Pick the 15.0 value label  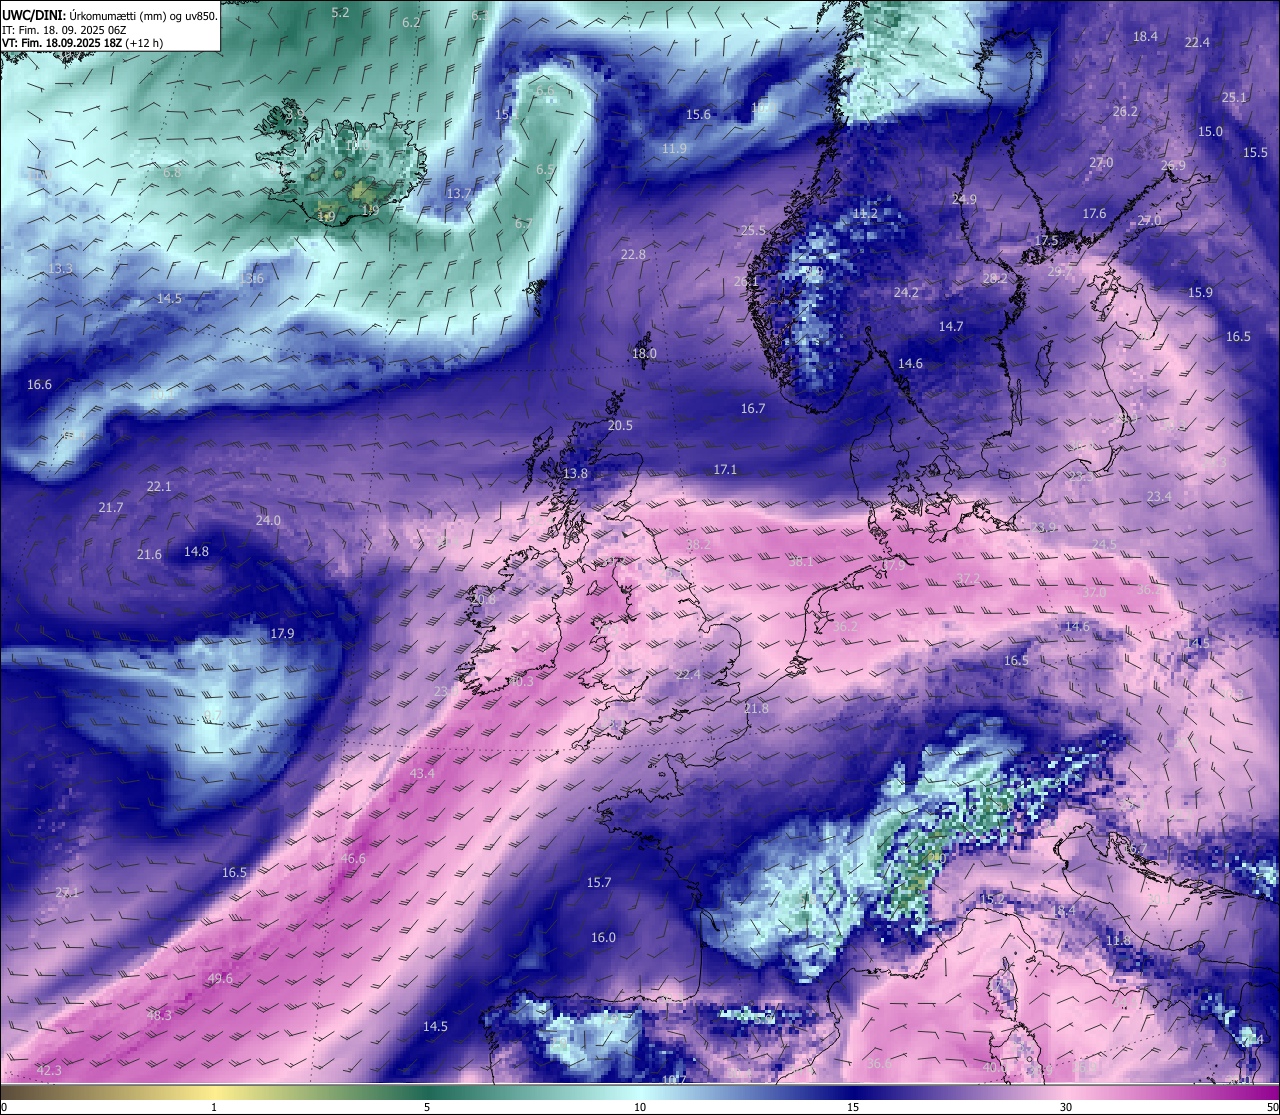(1210, 132)
